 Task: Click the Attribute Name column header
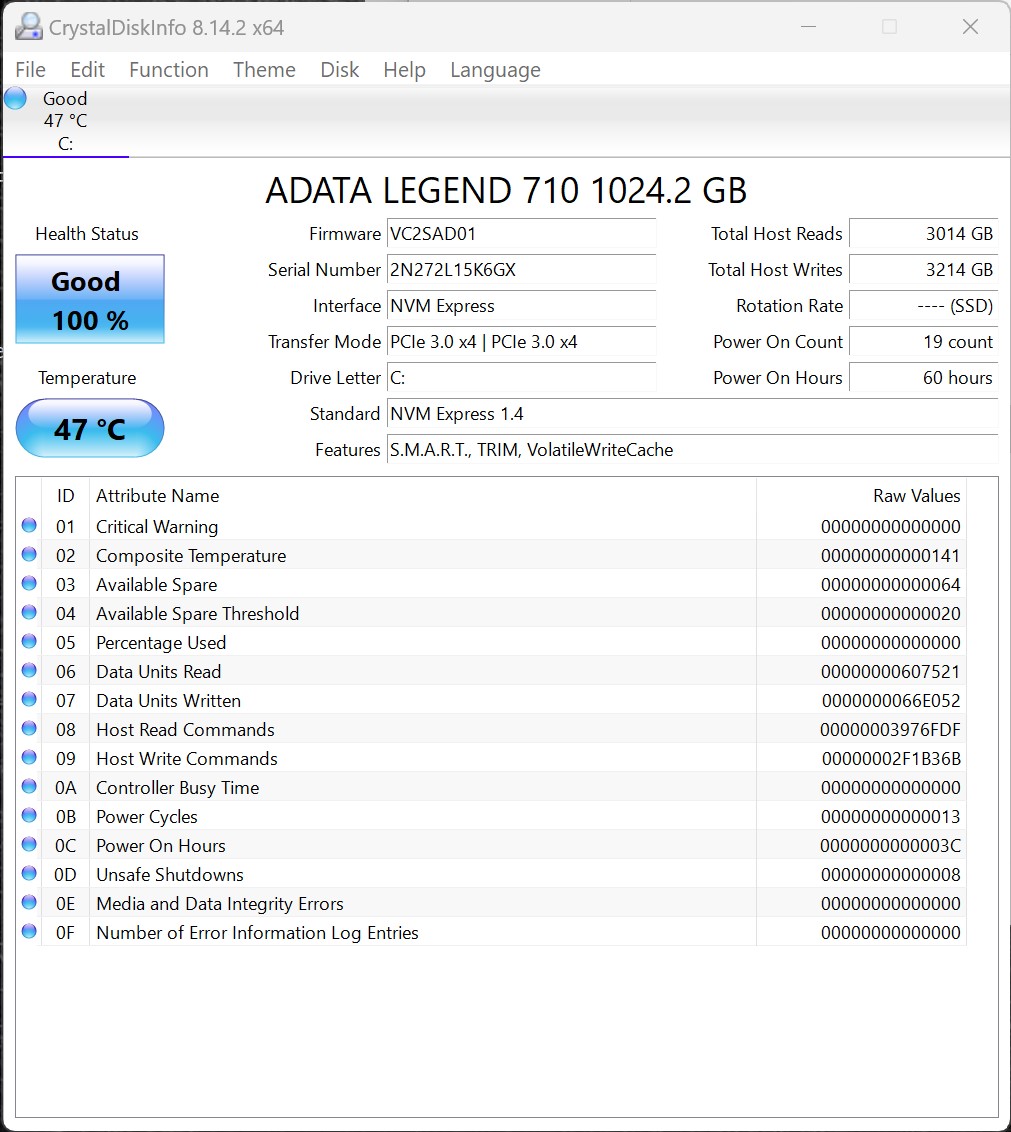(422, 496)
